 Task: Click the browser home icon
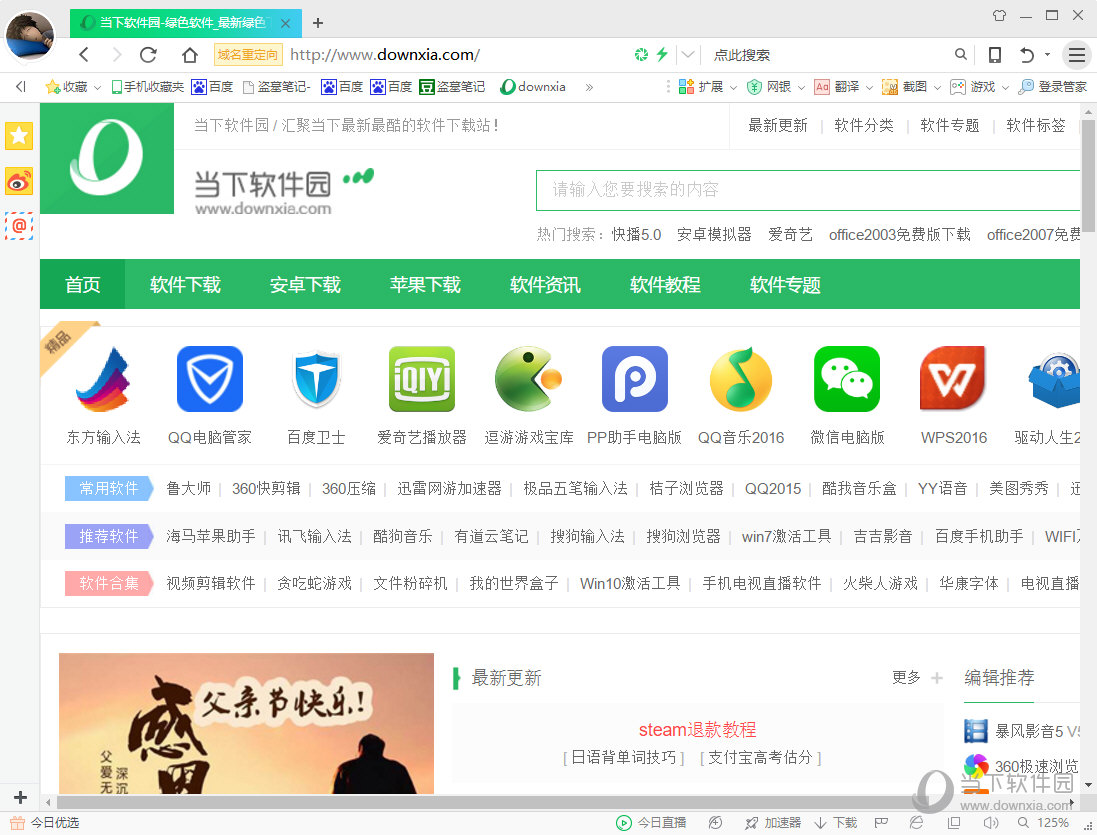pyautogui.click(x=190, y=55)
